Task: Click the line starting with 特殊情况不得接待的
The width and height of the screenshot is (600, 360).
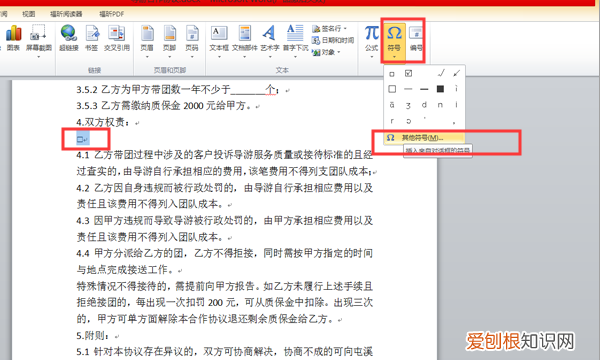Action: (224, 286)
